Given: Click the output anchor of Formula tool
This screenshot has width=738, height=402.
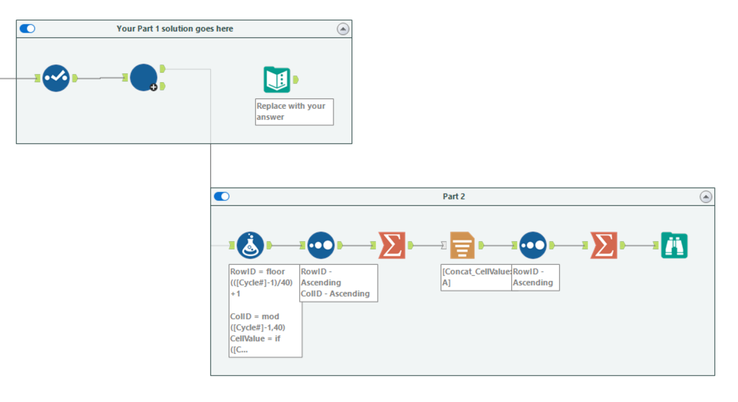Looking at the screenshot, I should (x=269, y=245).
